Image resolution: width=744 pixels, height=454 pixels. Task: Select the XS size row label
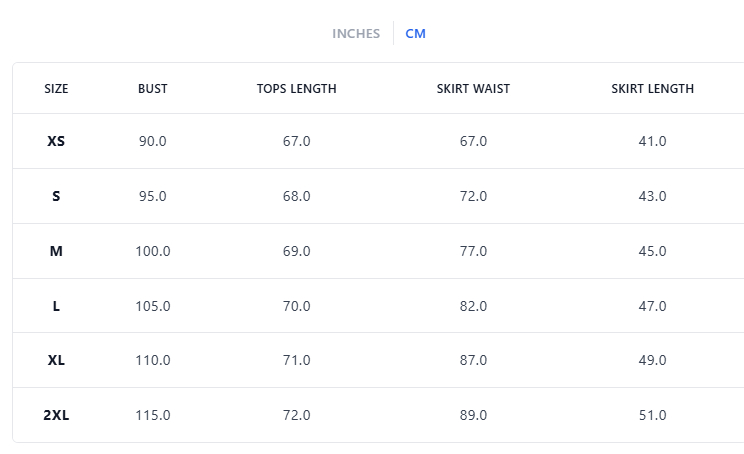tap(56, 142)
